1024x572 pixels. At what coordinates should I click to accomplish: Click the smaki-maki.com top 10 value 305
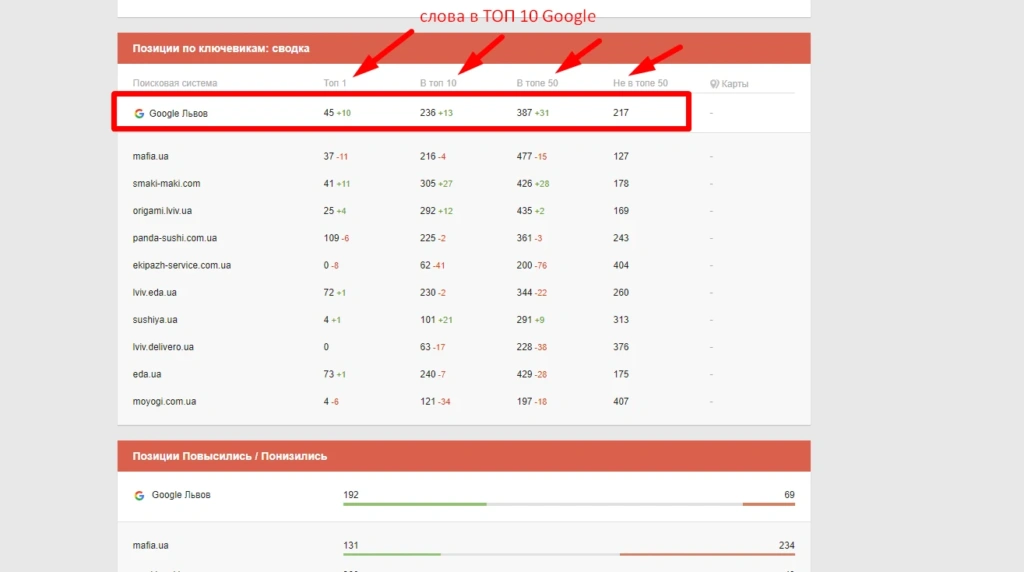tap(428, 183)
